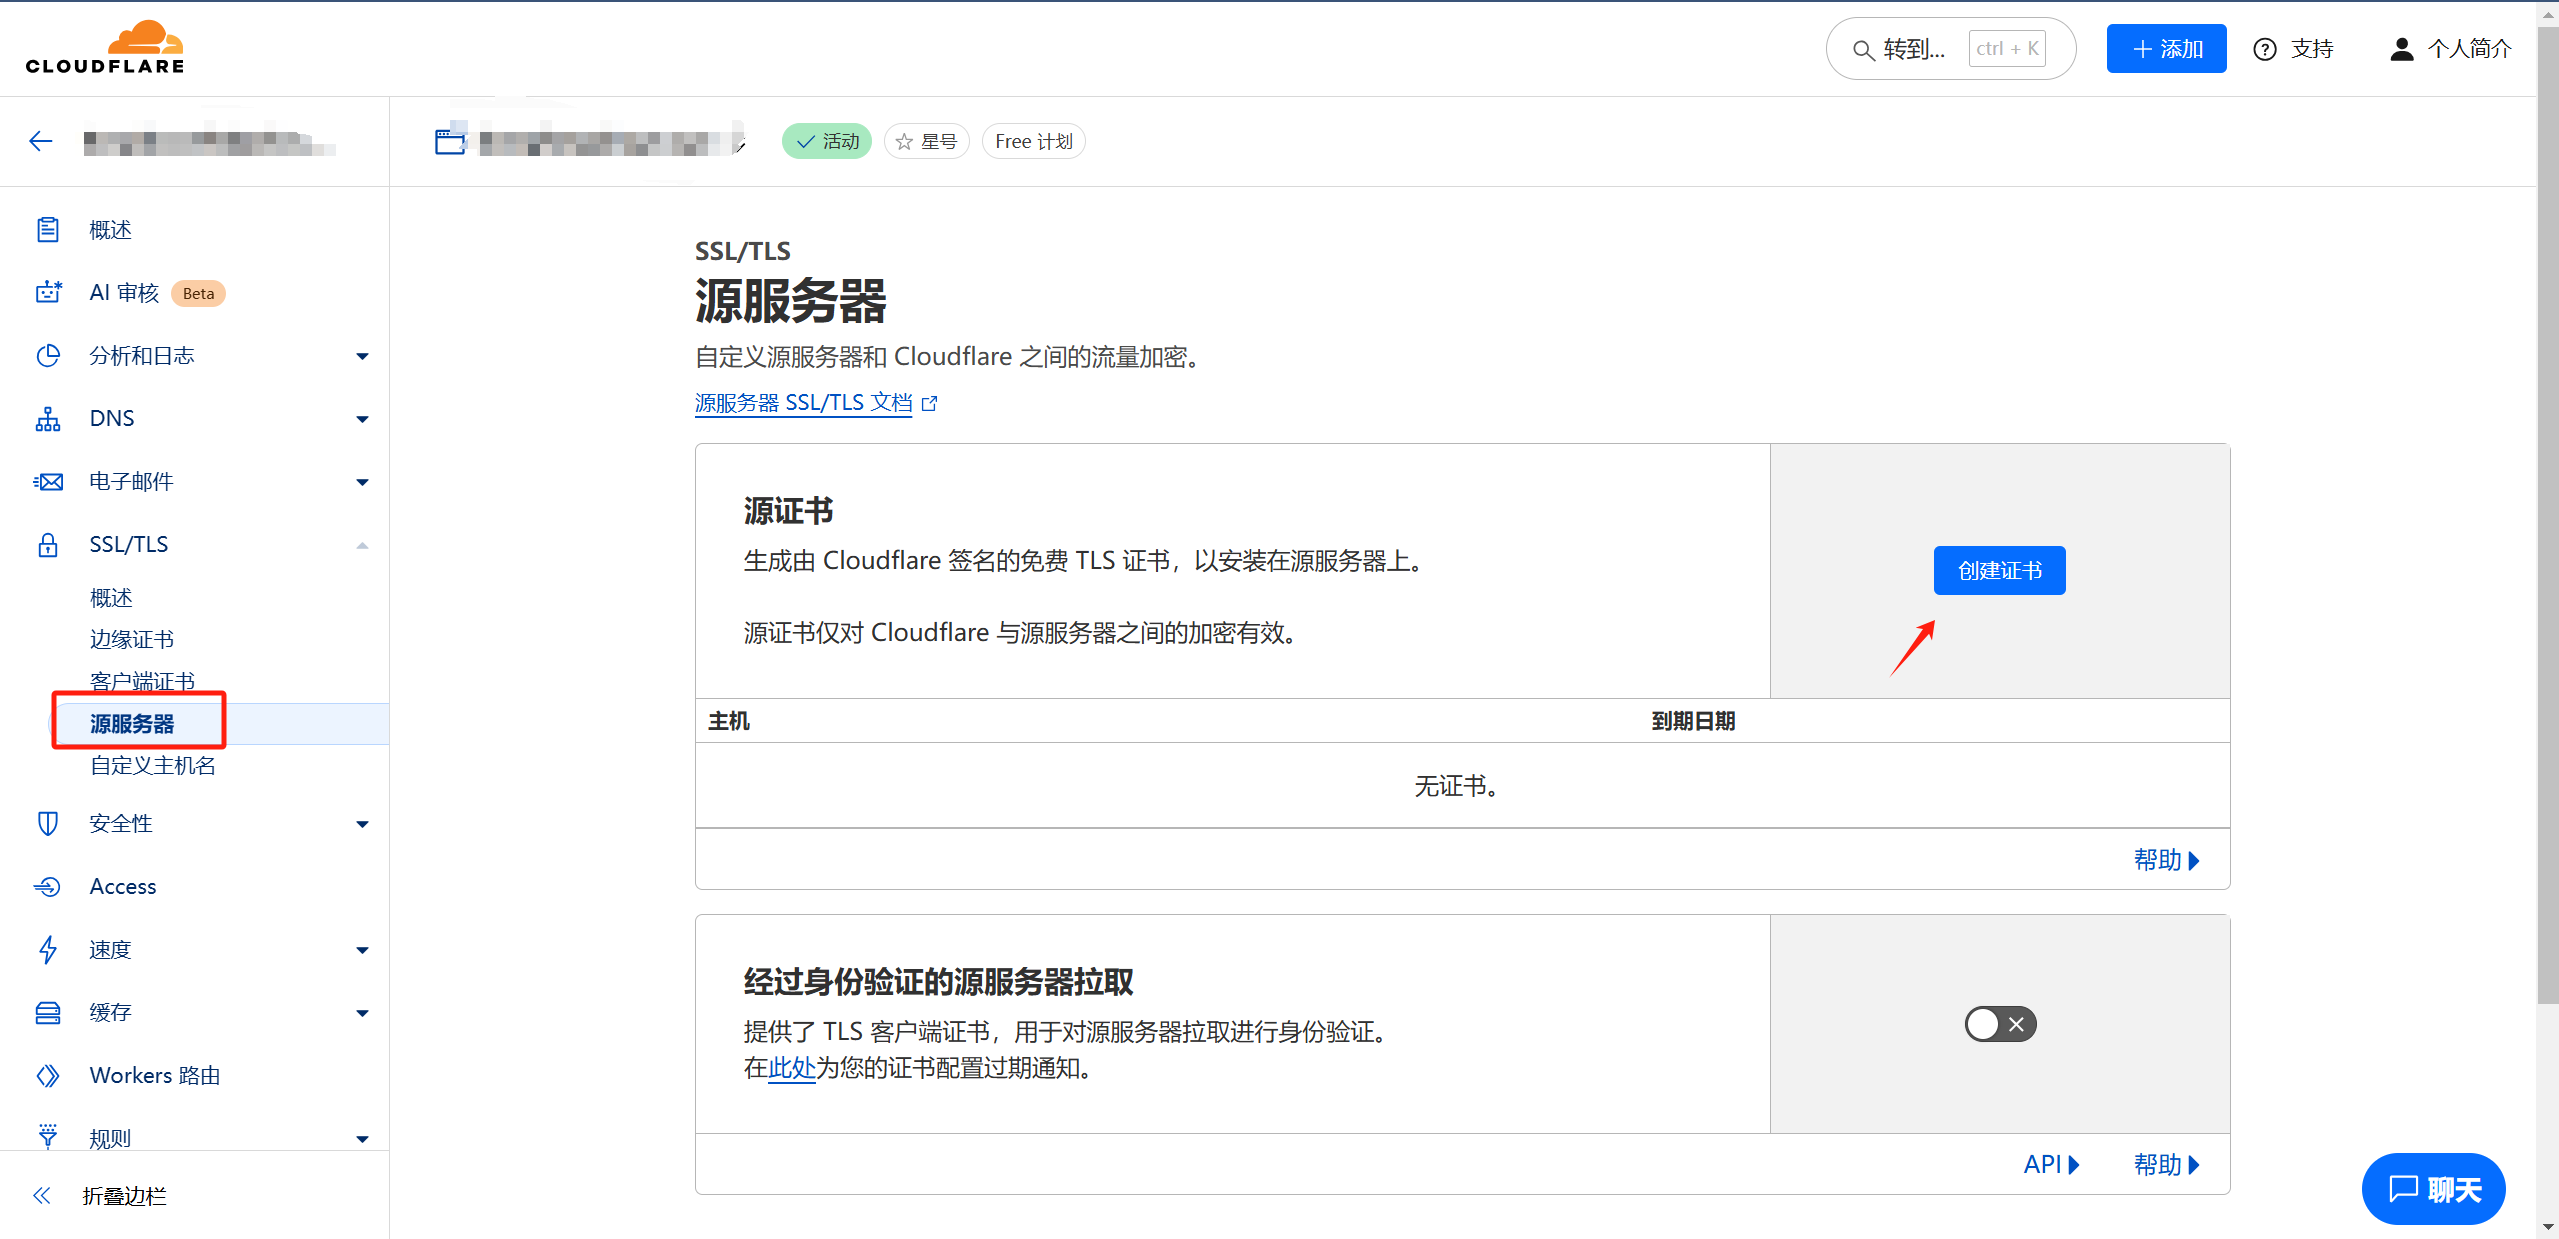Click the 分析和日志 pie chart icon
The height and width of the screenshot is (1239, 2559).
click(48, 355)
